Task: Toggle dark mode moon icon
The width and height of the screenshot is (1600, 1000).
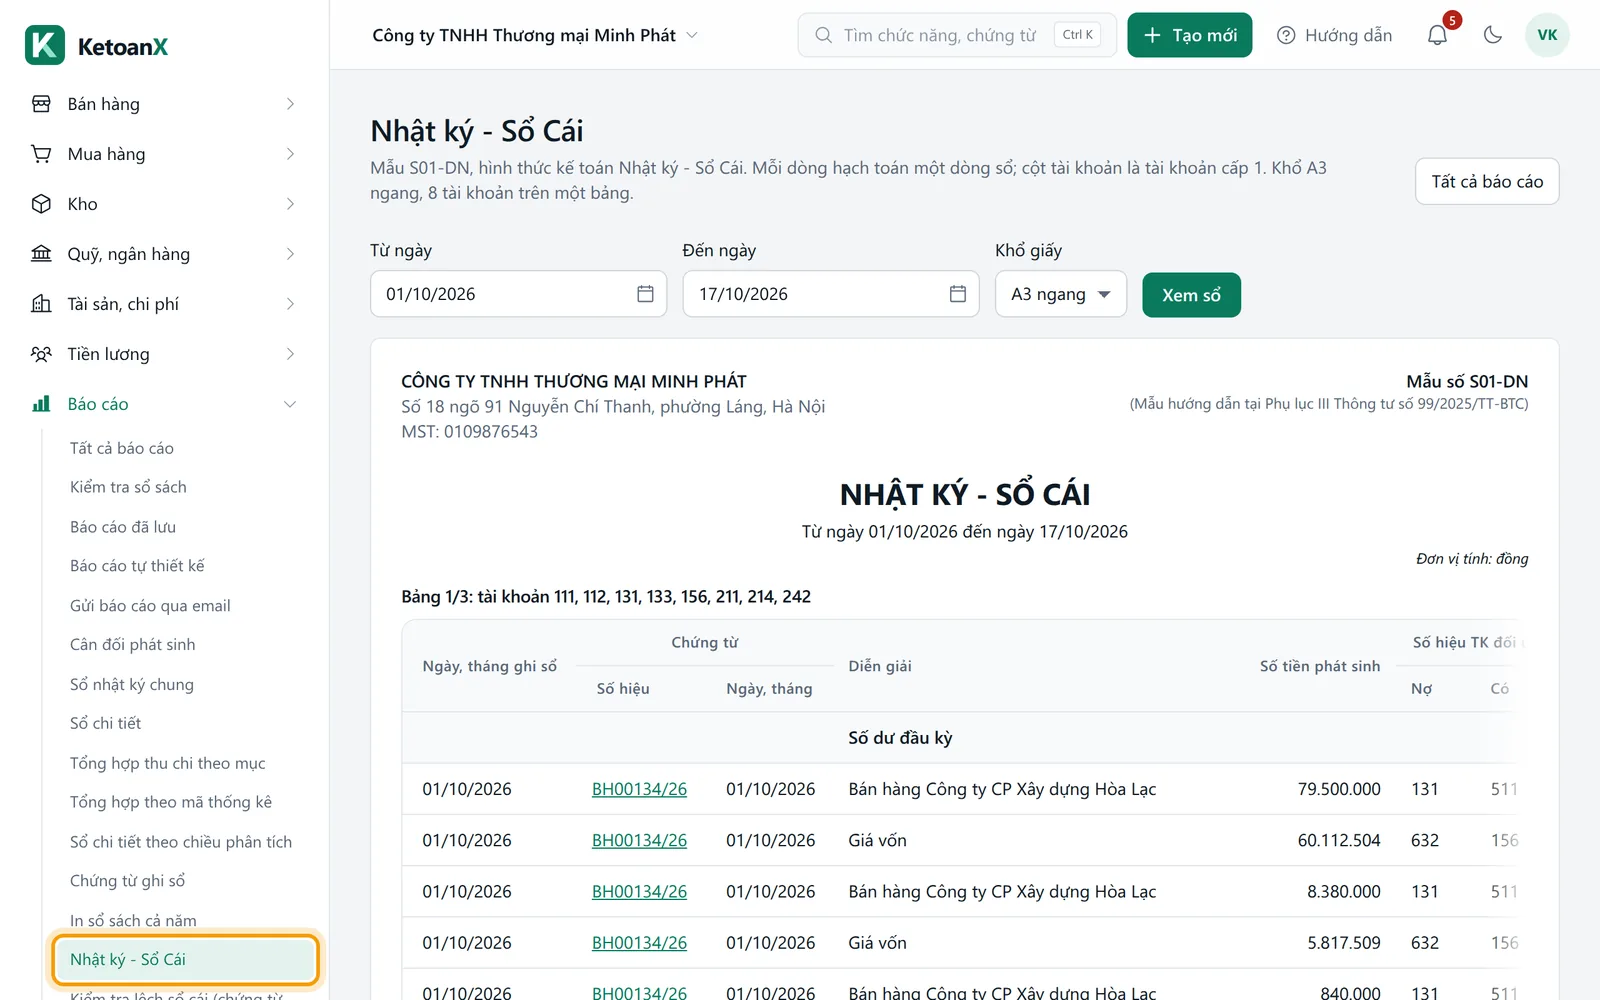Action: (x=1493, y=35)
